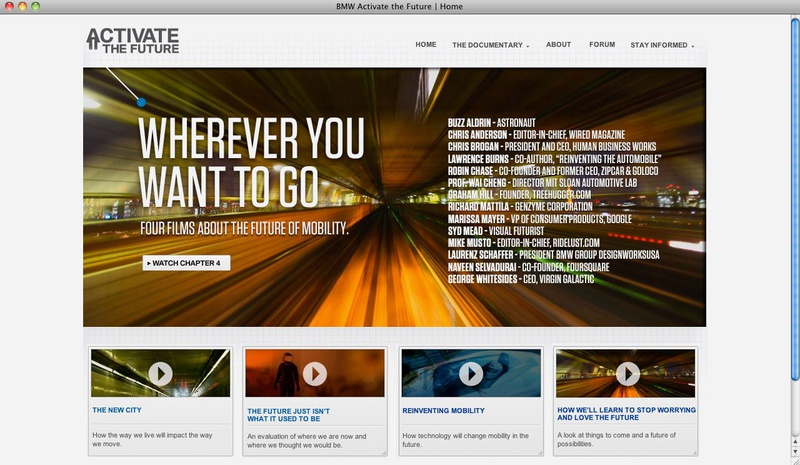Open the Reinventing Mobility title link

(x=443, y=410)
